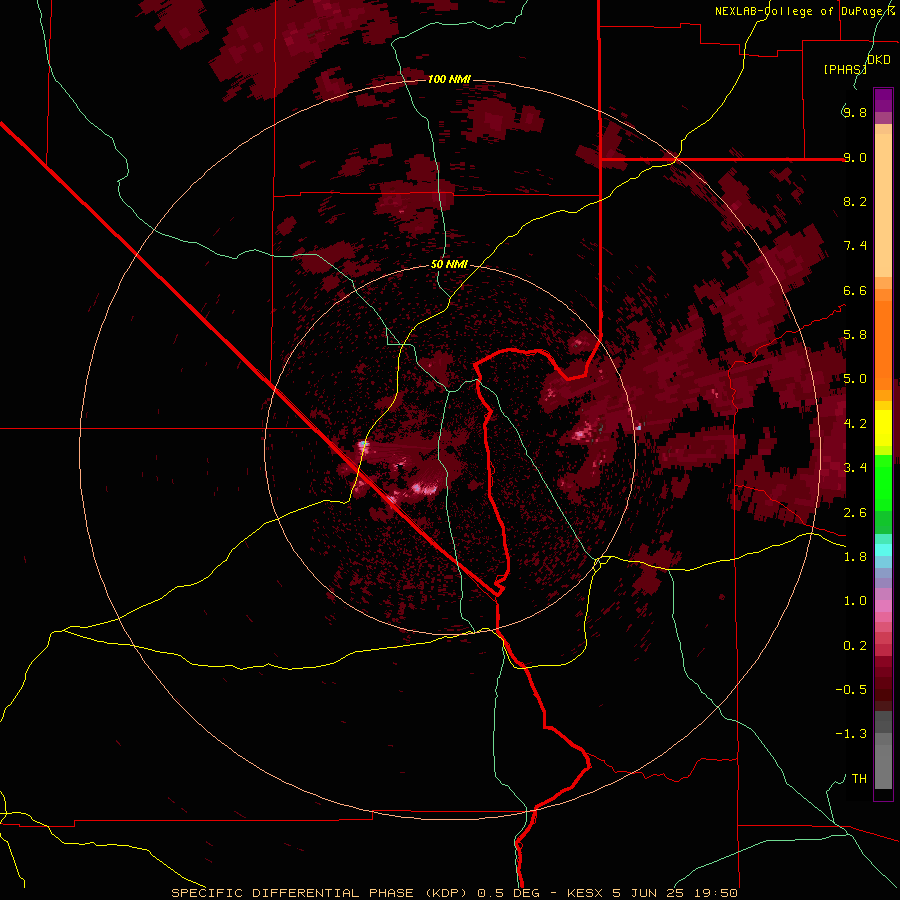
Task: Click the 7.4 scale value
Action: (855, 246)
